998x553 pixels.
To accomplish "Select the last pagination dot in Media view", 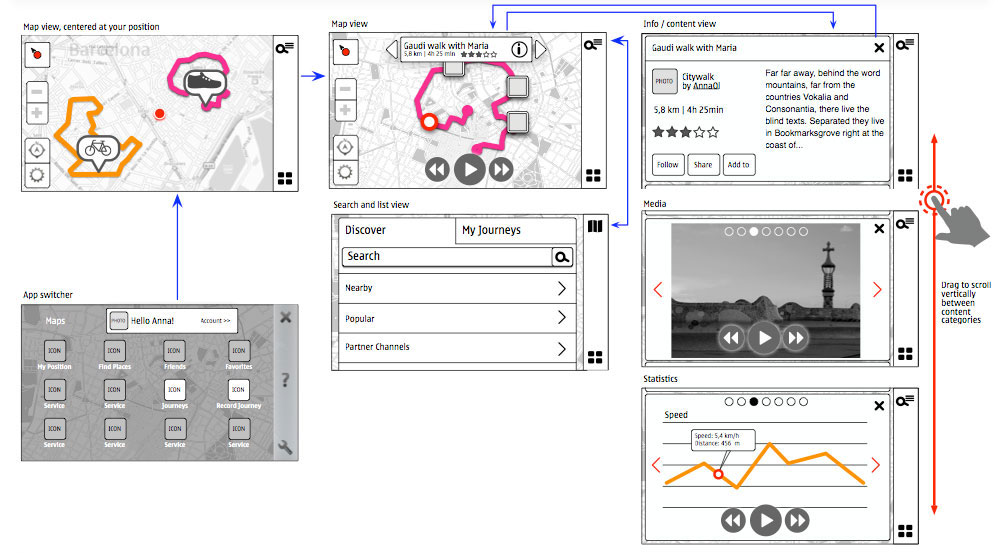I will [802, 231].
